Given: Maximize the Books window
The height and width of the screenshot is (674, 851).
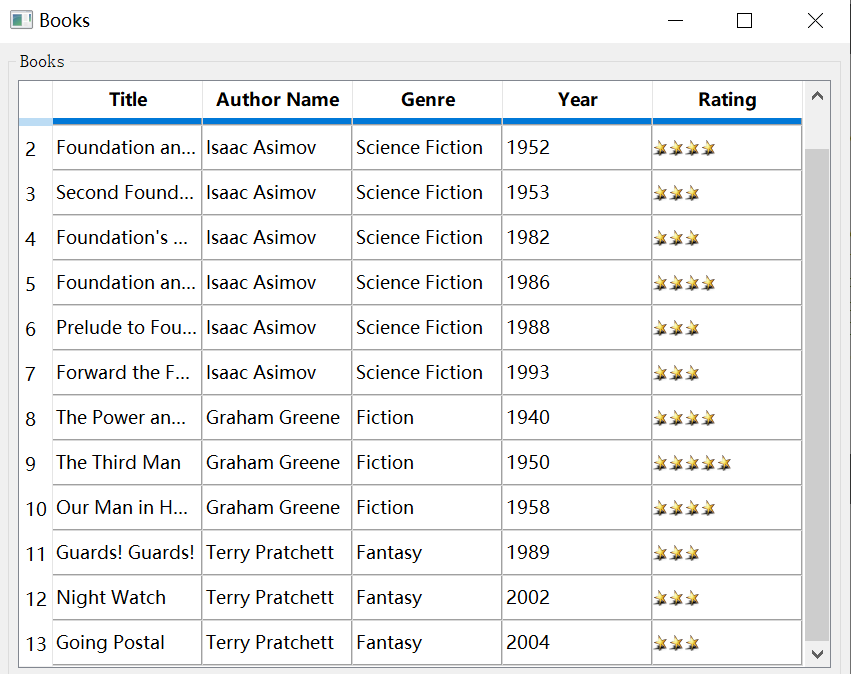Looking at the screenshot, I should (744, 21).
